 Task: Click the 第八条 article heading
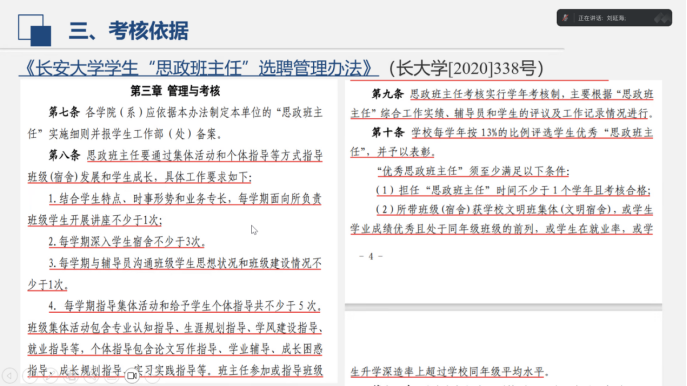[x=64, y=155]
